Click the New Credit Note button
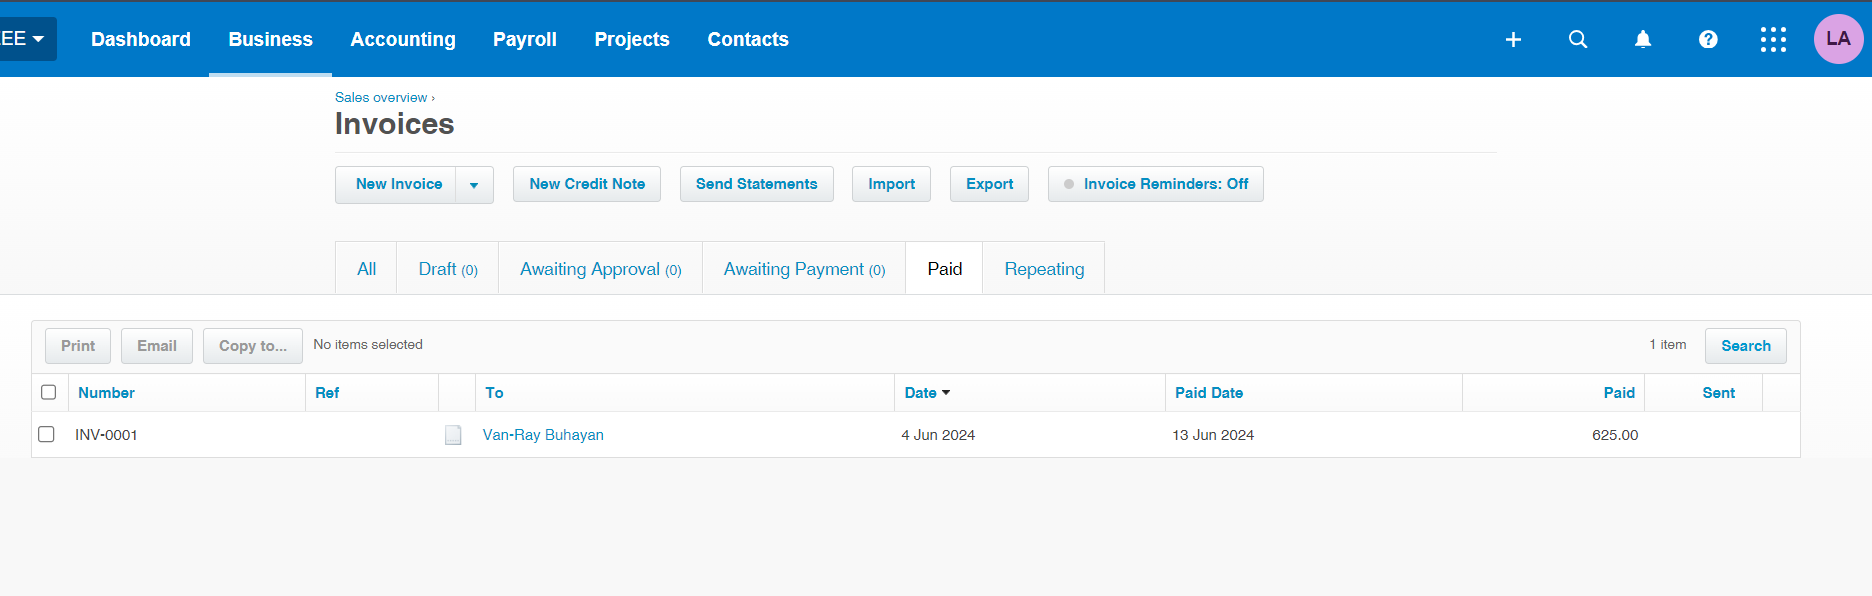1872x596 pixels. pos(587,184)
